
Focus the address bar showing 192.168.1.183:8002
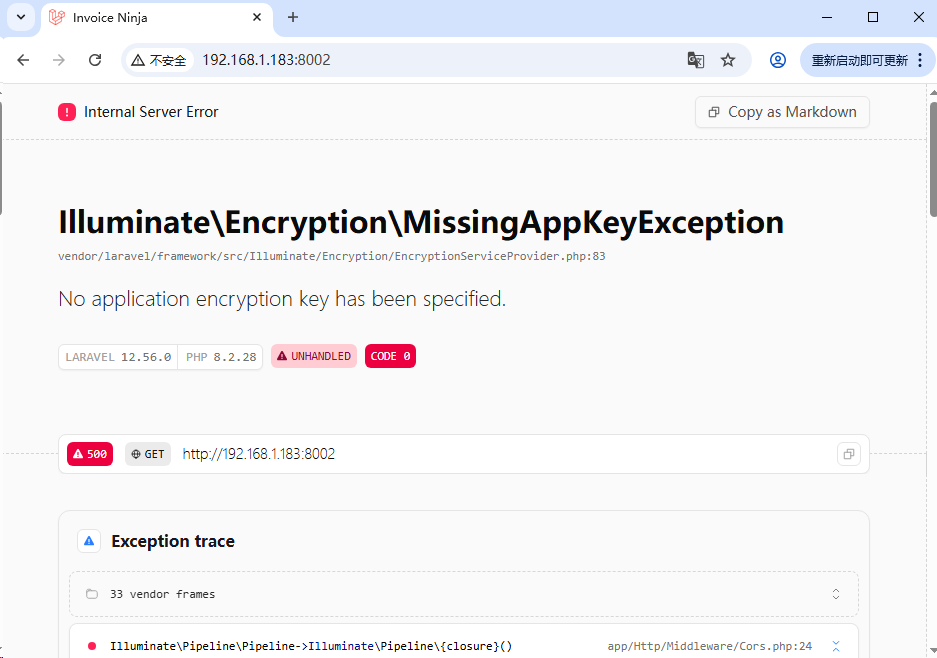click(x=400, y=60)
